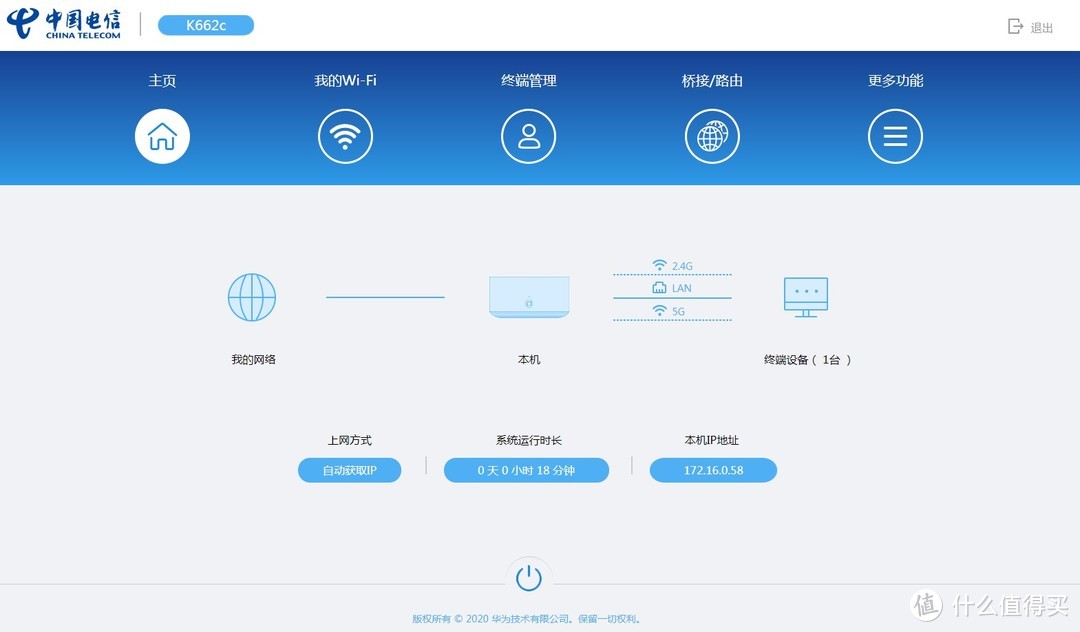Open the 主页 home icon
Screen dimensions: 1080x632
162,136
